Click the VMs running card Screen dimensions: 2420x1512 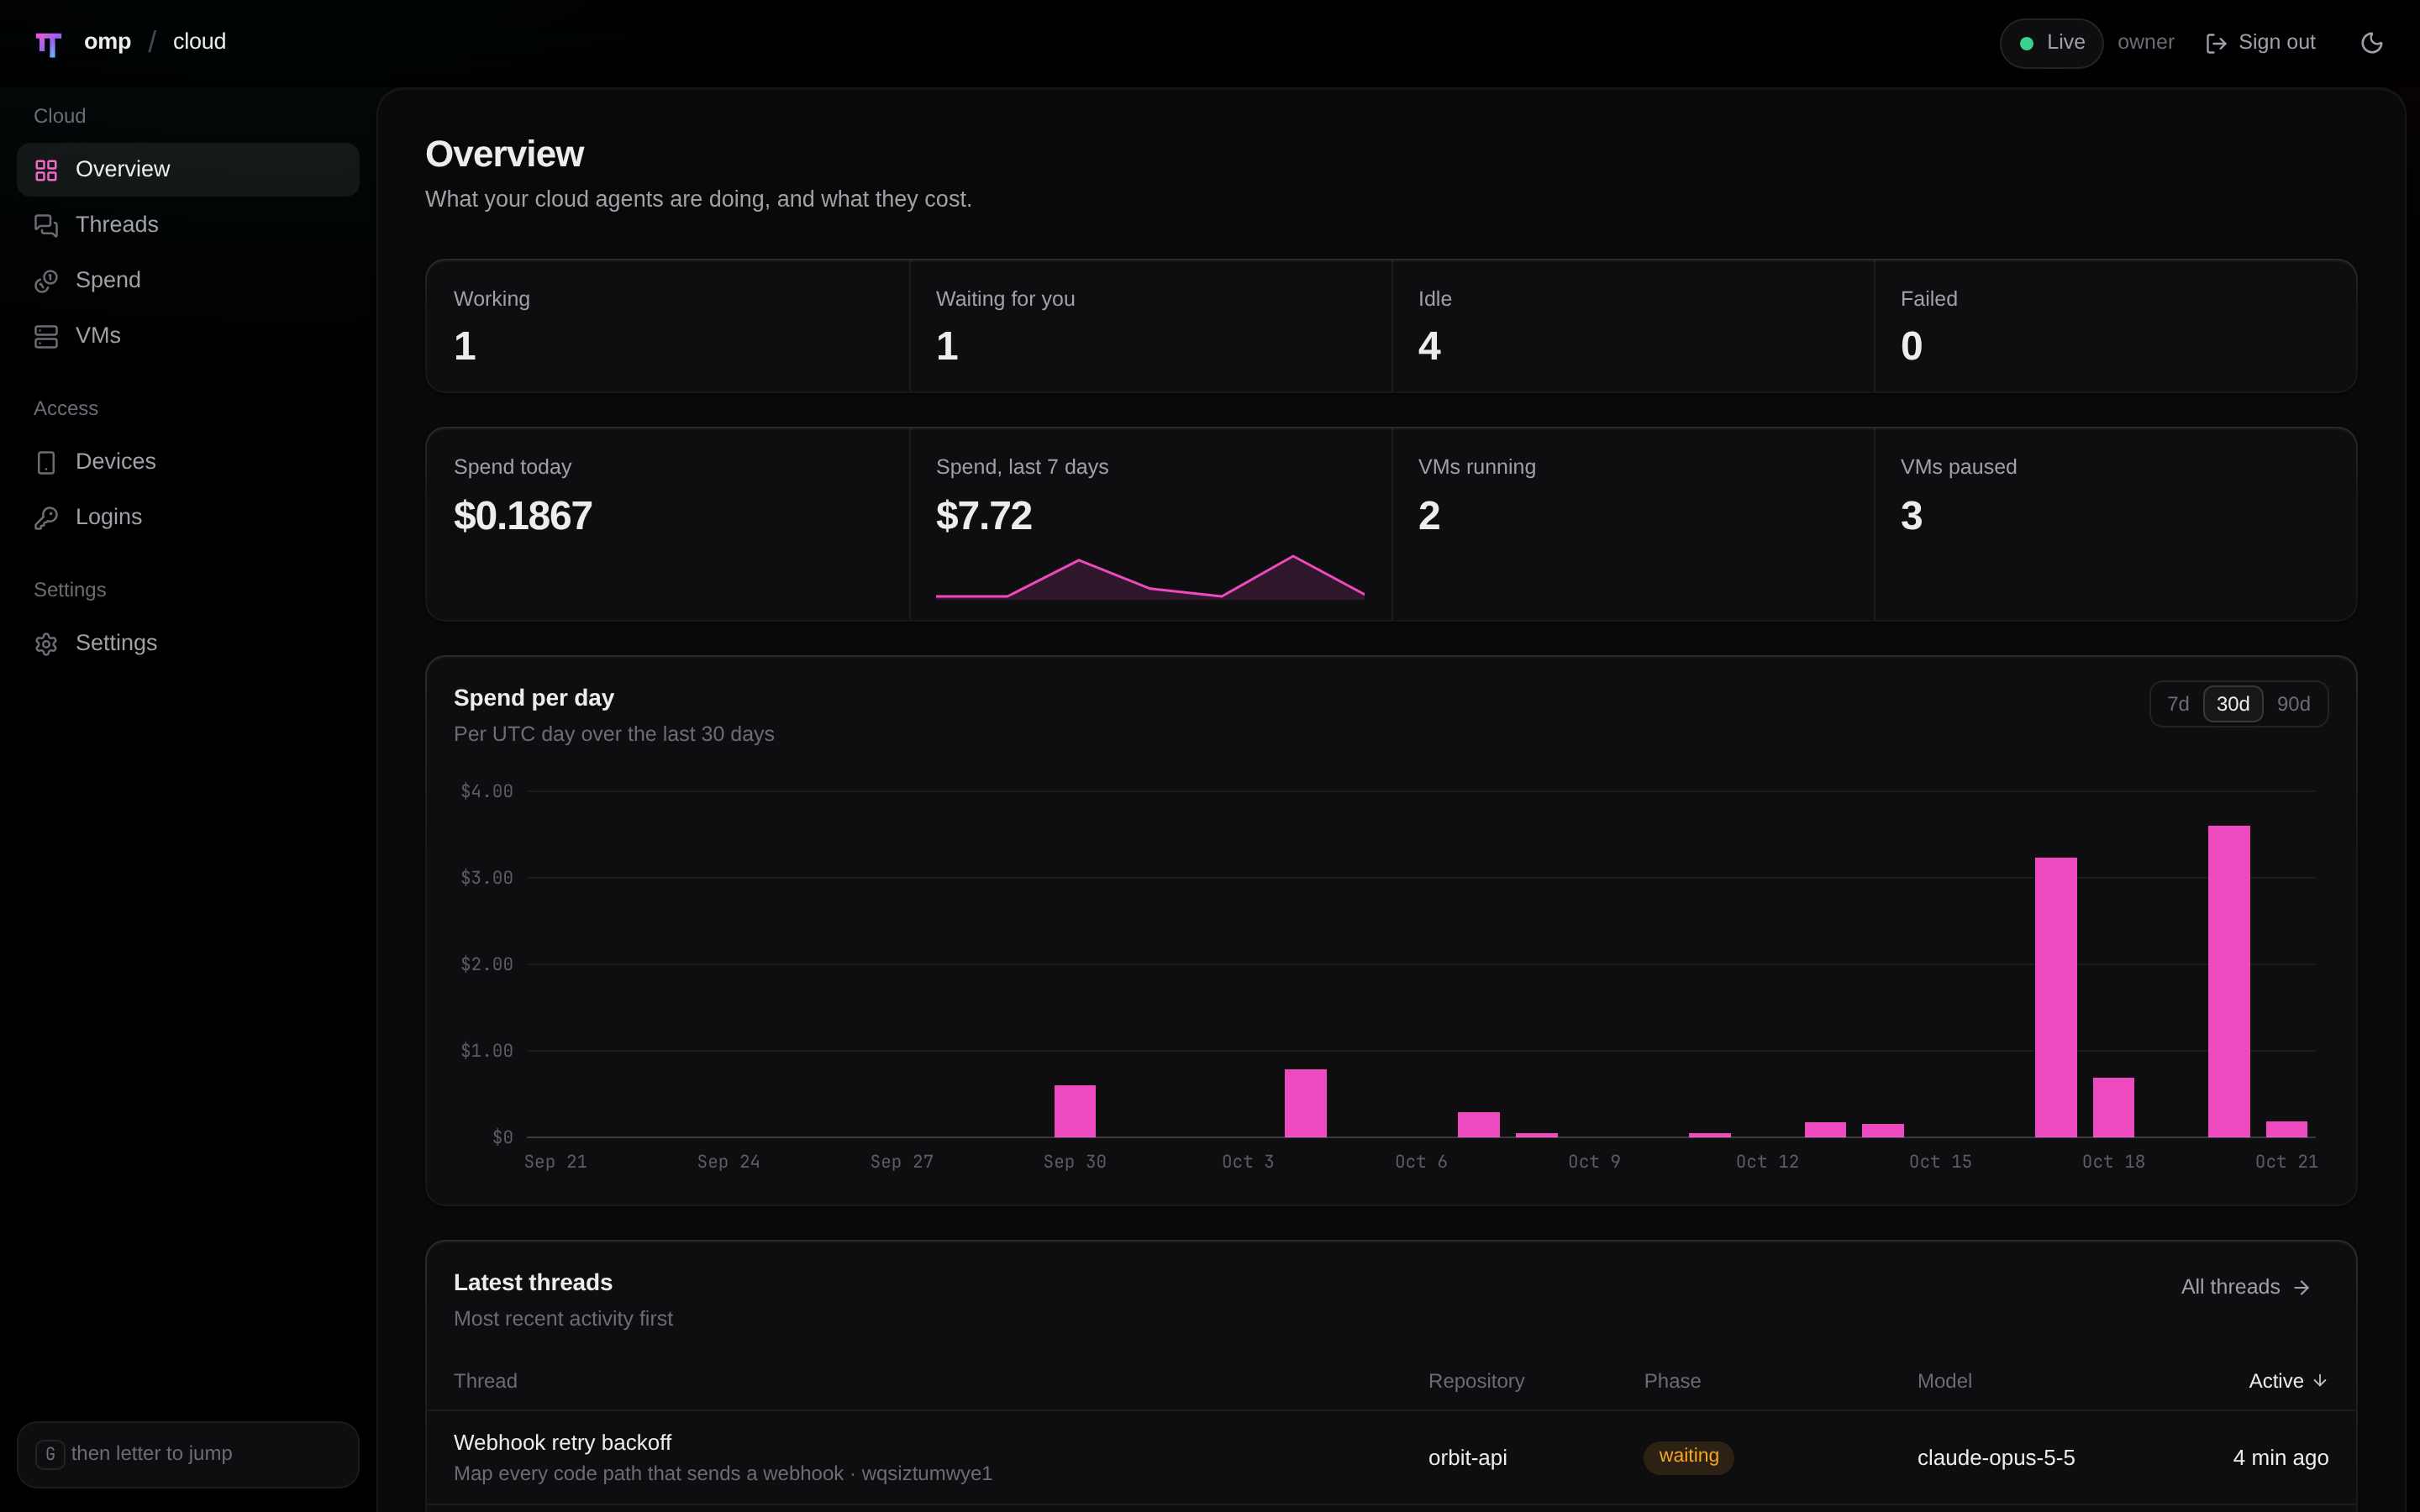coord(1633,524)
